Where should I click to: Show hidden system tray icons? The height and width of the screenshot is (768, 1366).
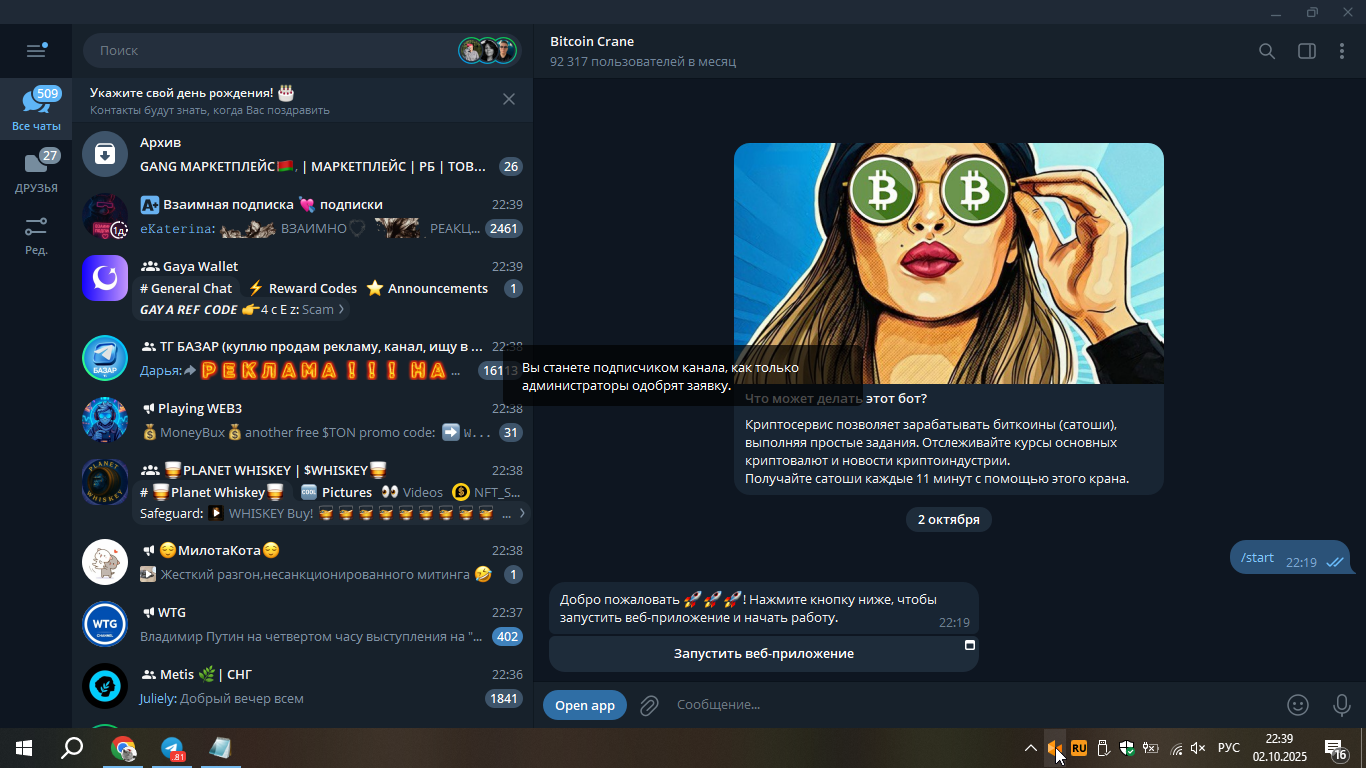[1031, 748]
